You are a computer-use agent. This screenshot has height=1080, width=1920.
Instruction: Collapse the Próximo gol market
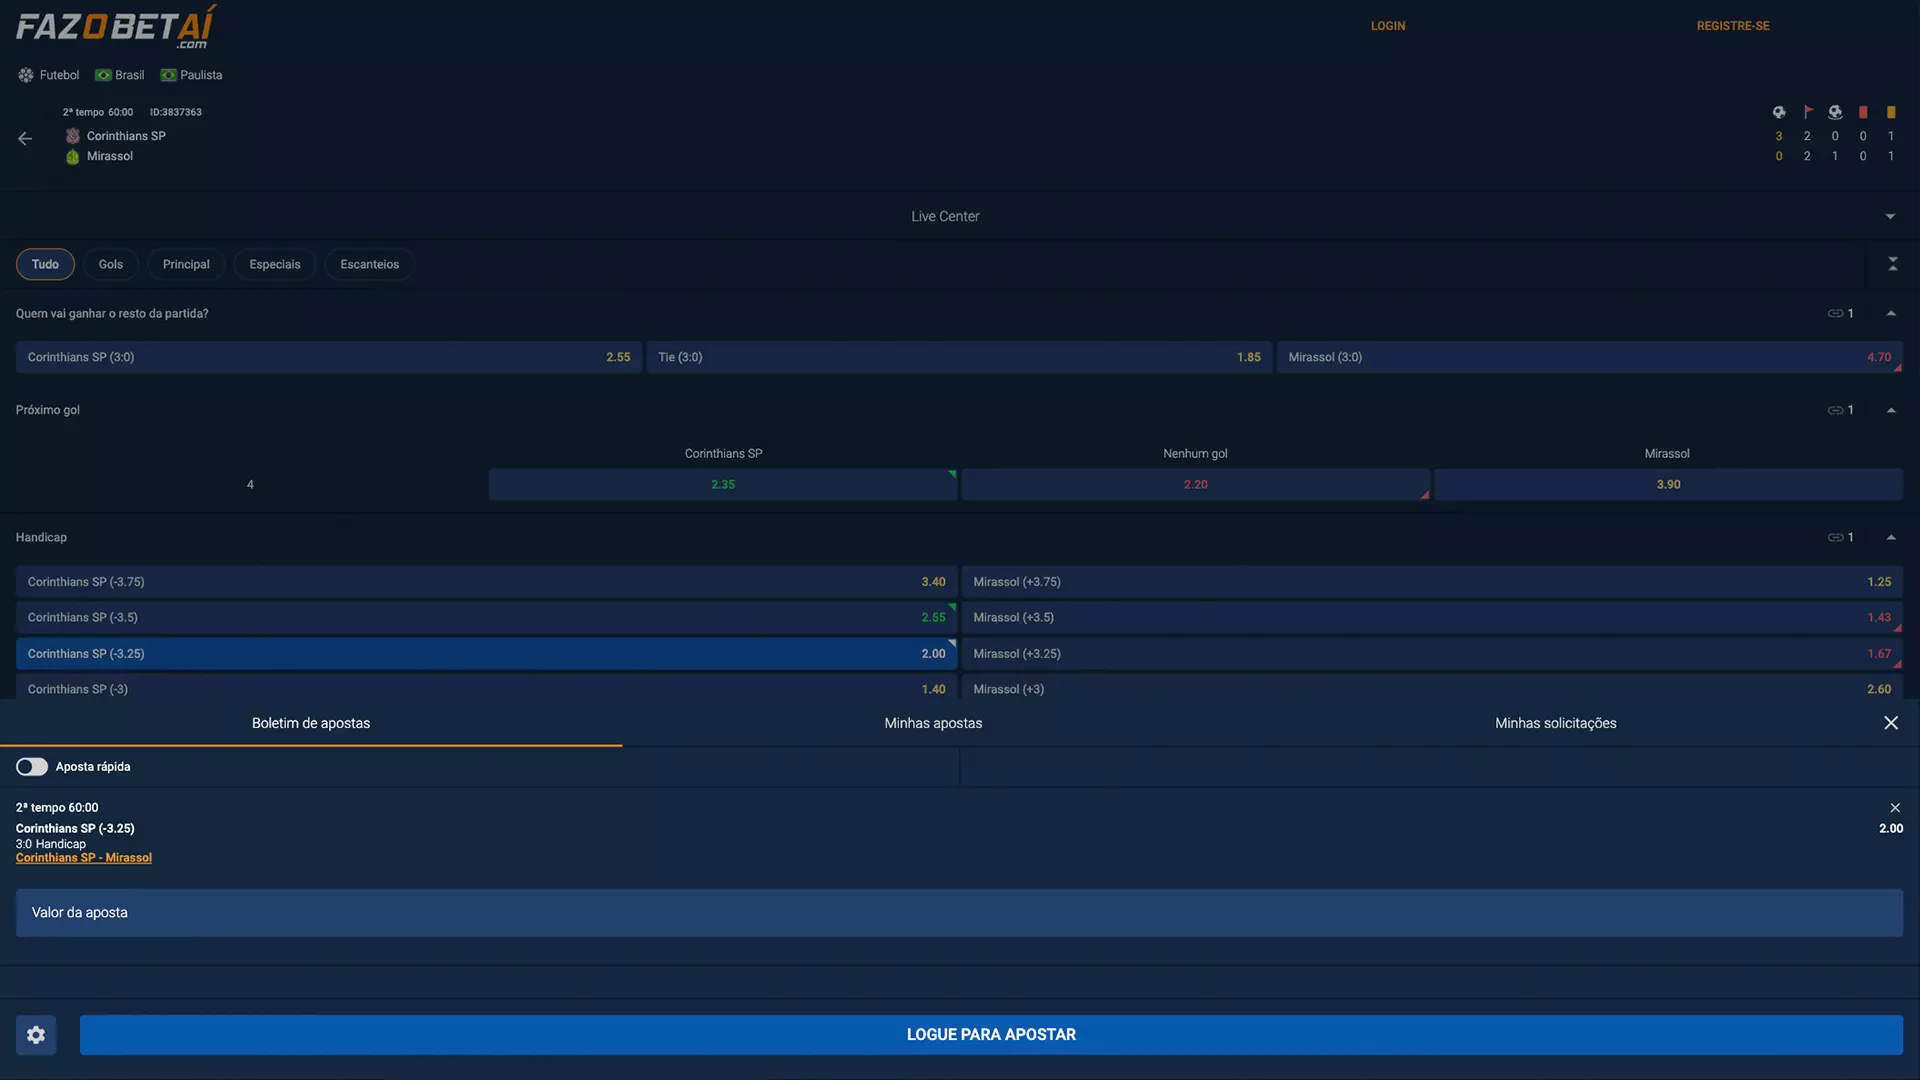point(1891,410)
